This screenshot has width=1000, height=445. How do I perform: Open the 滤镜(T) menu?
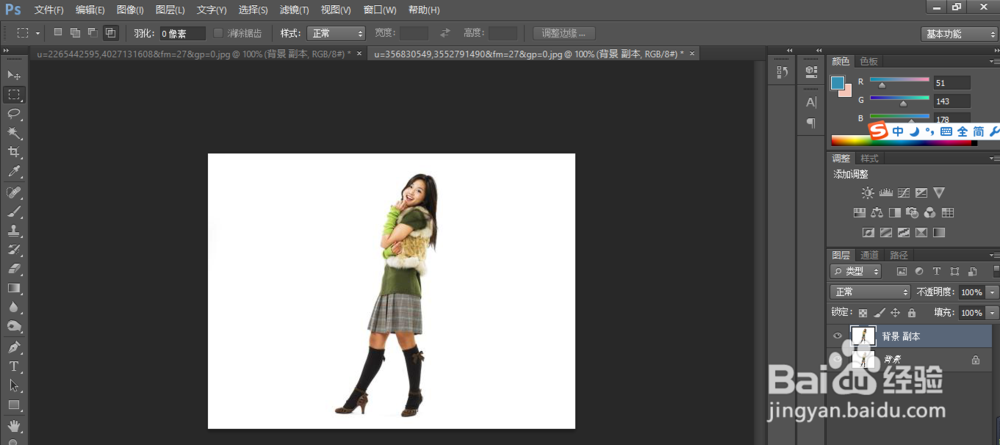pyautogui.click(x=295, y=10)
